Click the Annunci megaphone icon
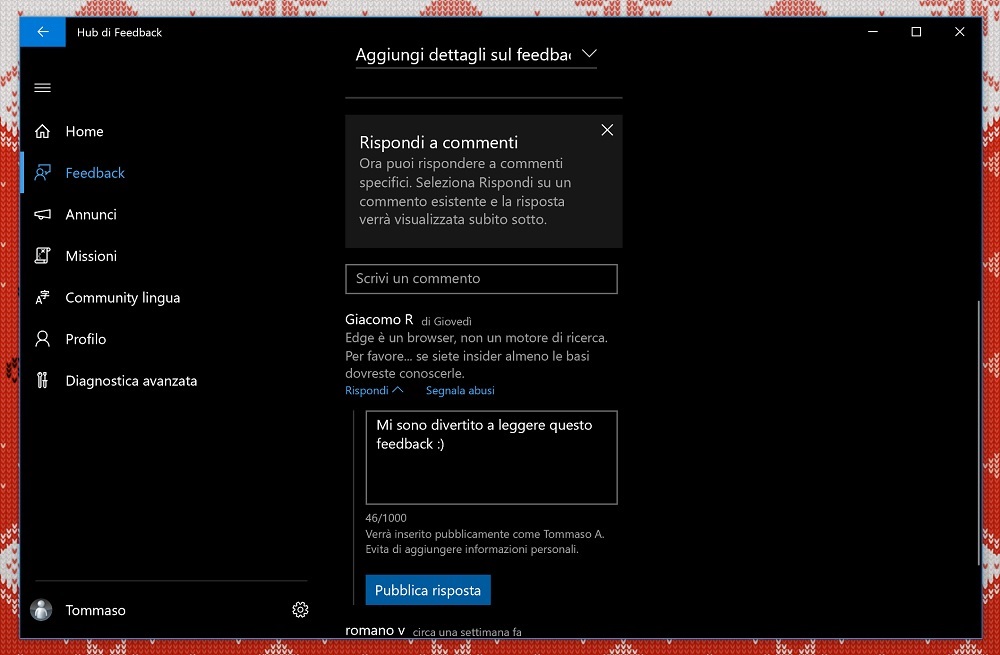Screen dimensions: 1000x655 pyautogui.click(x=43, y=214)
